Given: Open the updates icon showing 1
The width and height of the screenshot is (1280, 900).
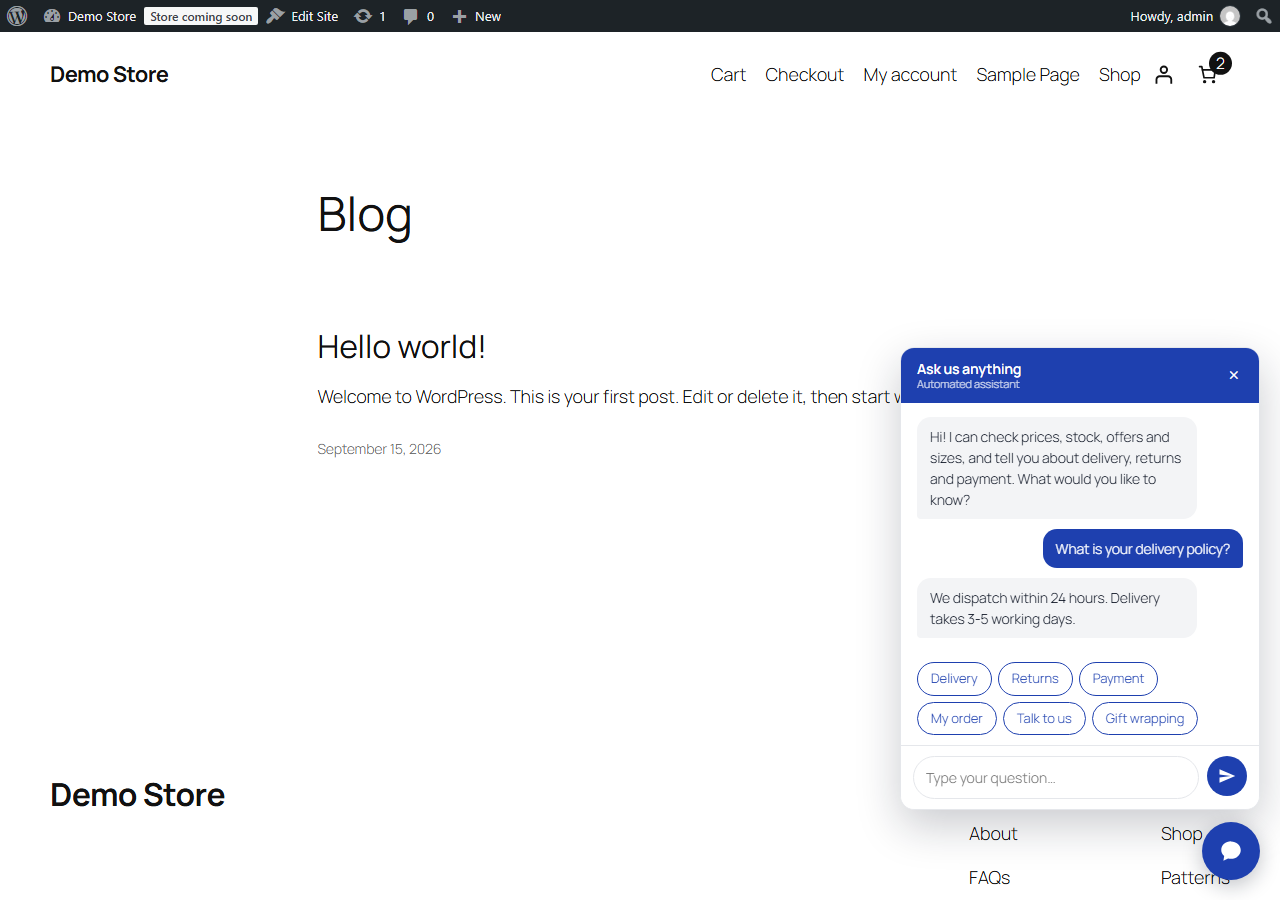Looking at the screenshot, I should tap(370, 16).
